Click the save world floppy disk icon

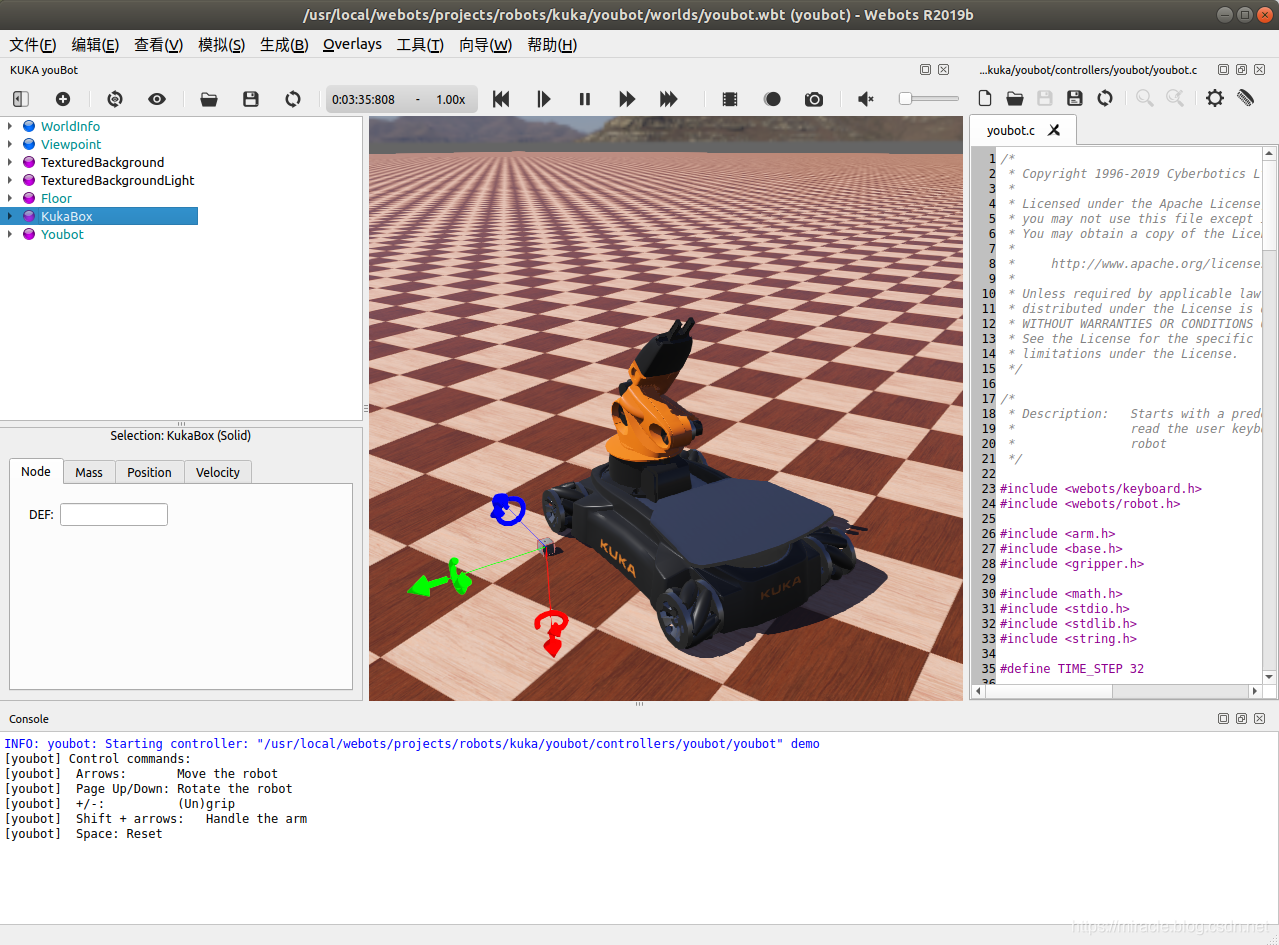(251, 99)
